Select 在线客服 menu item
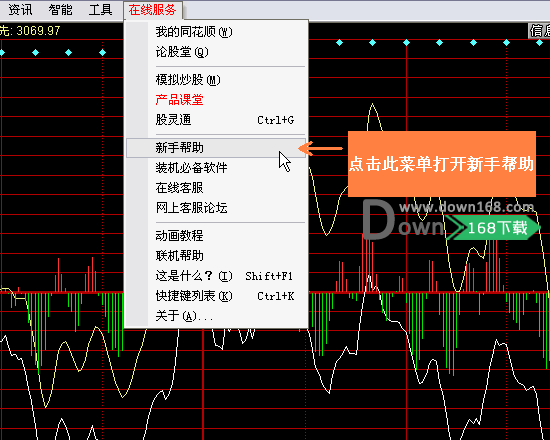Screen dimensions: 550x440 click(216, 188)
